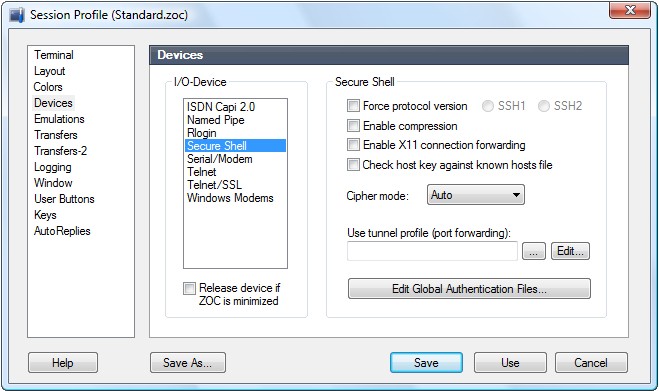The height and width of the screenshot is (391, 659).
Task: Close the Session Profile dialog
Action: pyautogui.click(x=630, y=10)
